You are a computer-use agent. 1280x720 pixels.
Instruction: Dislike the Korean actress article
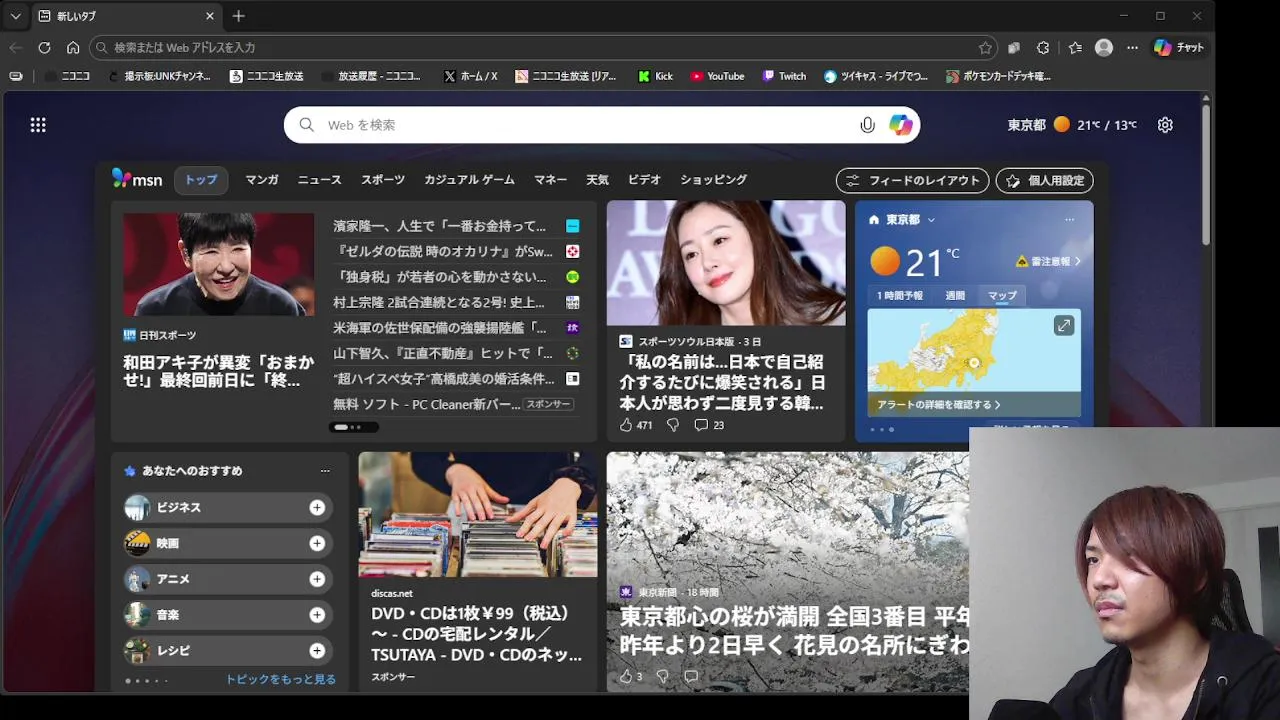click(673, 425)
